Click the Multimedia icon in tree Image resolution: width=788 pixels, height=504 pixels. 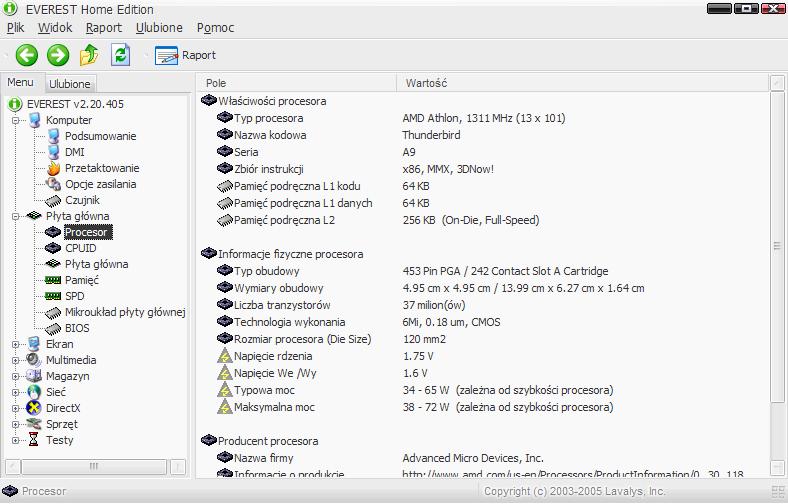(x=35, y=360)
